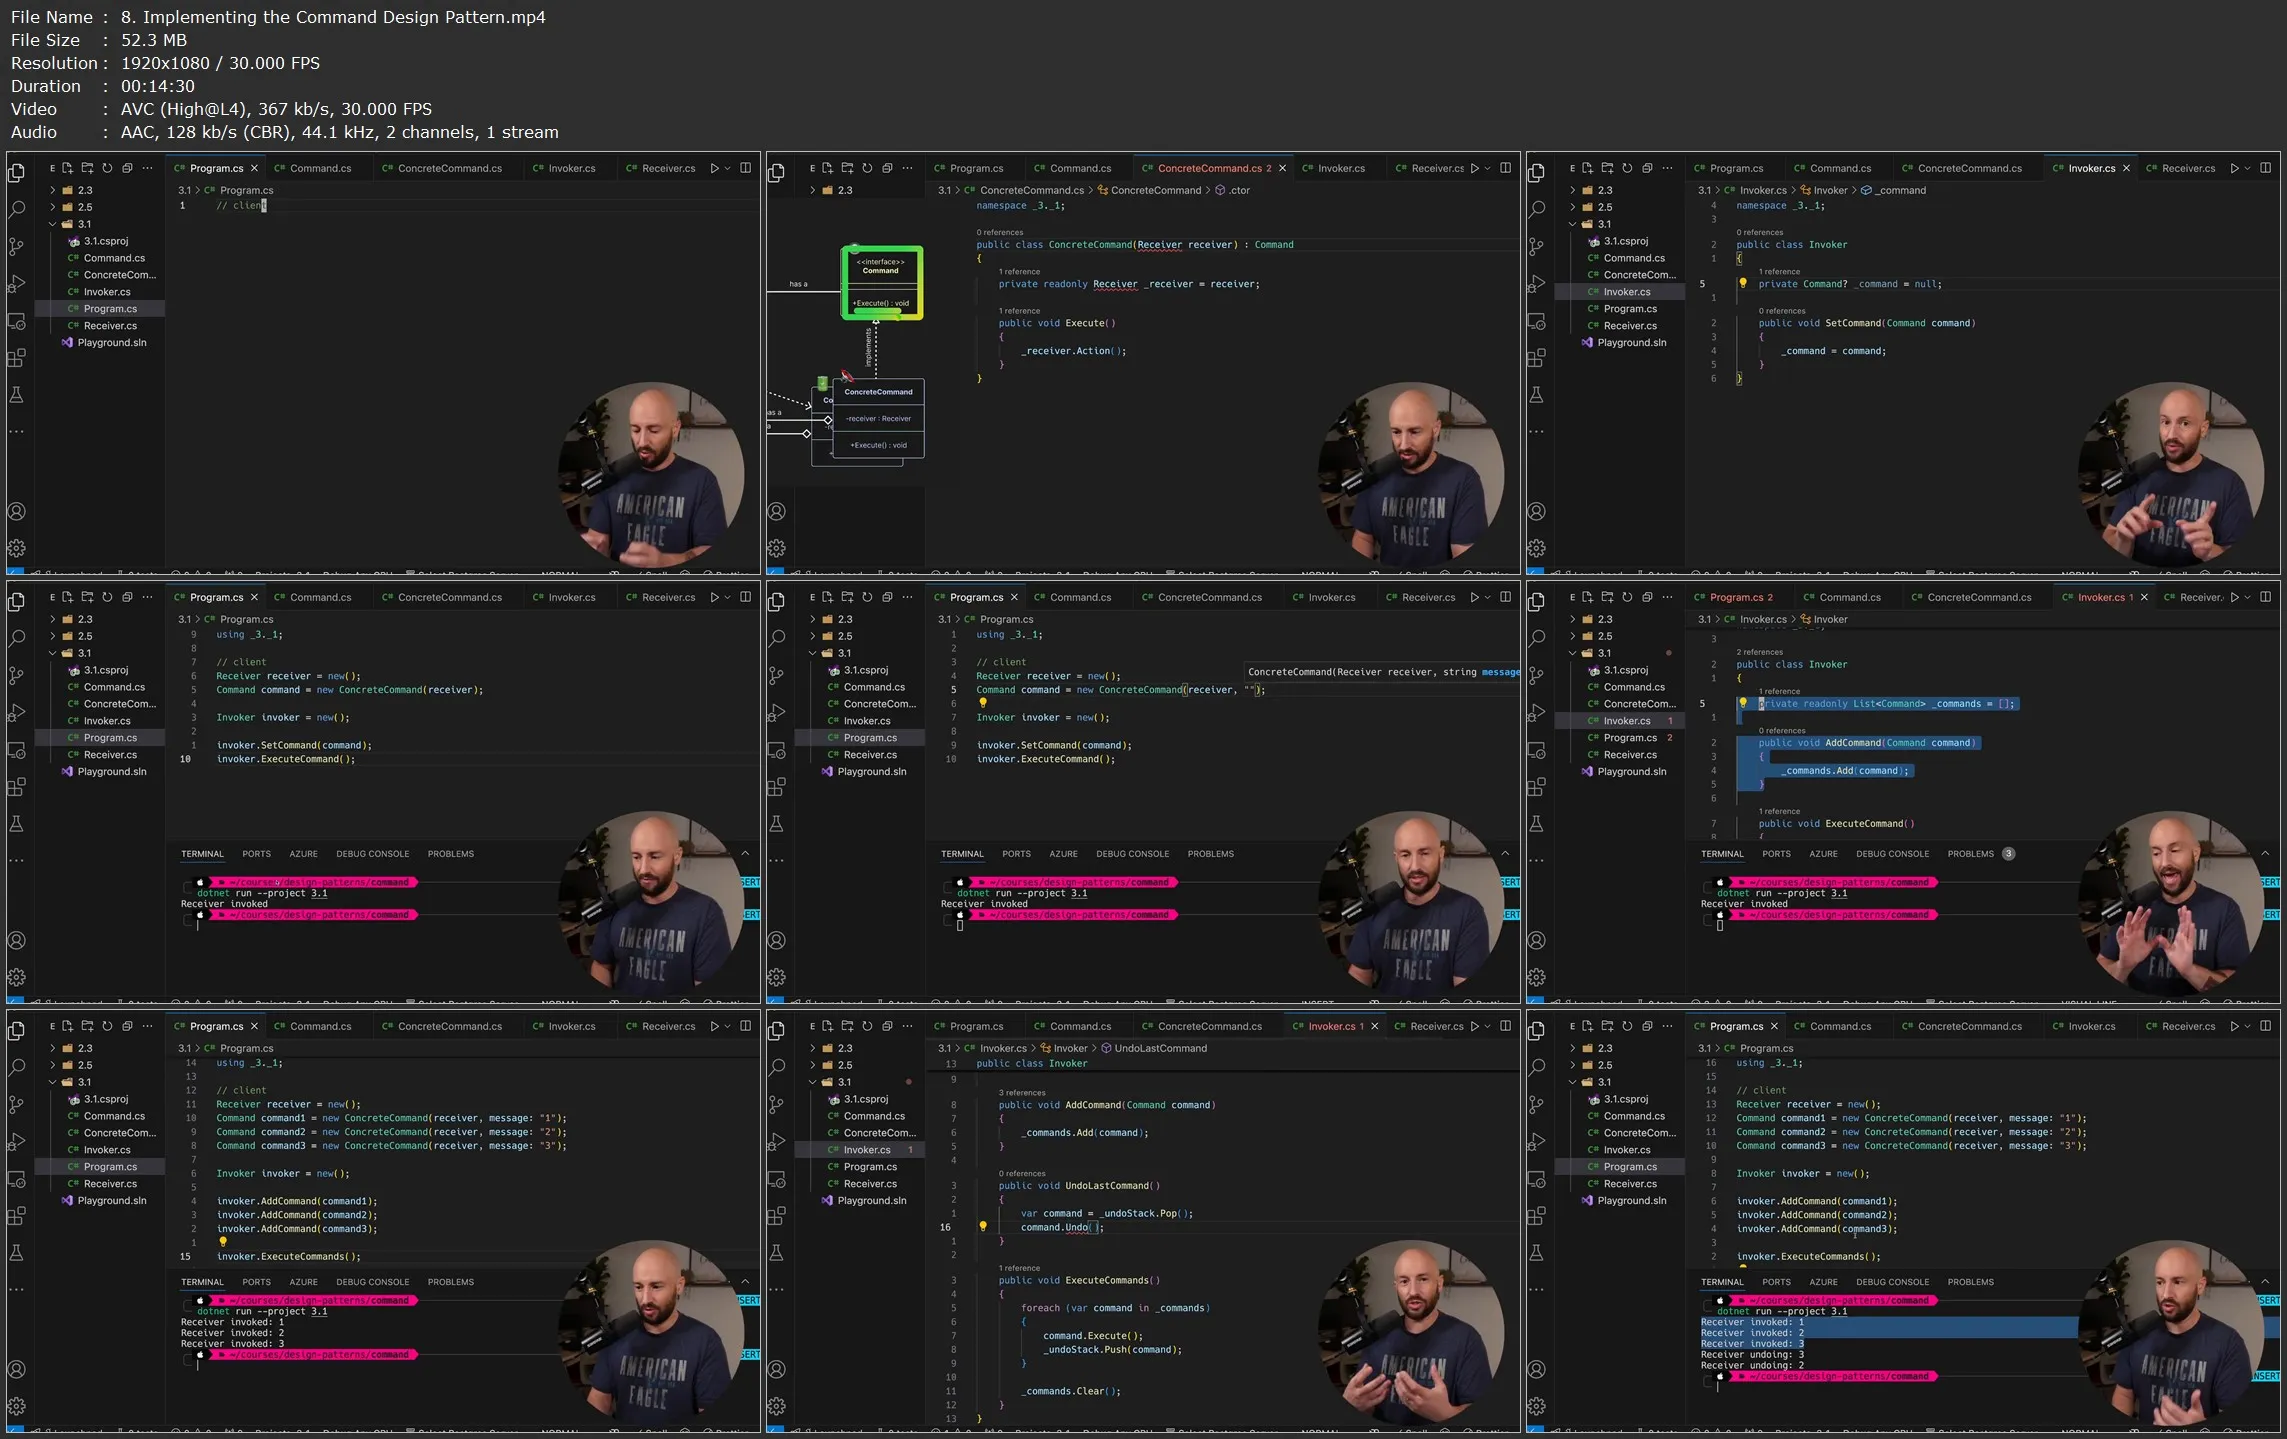Open Explorer more actions ellipsis in top-right frame
The width and height of the screenshot is (2287, 1439).
click(x=1667, y=168)
